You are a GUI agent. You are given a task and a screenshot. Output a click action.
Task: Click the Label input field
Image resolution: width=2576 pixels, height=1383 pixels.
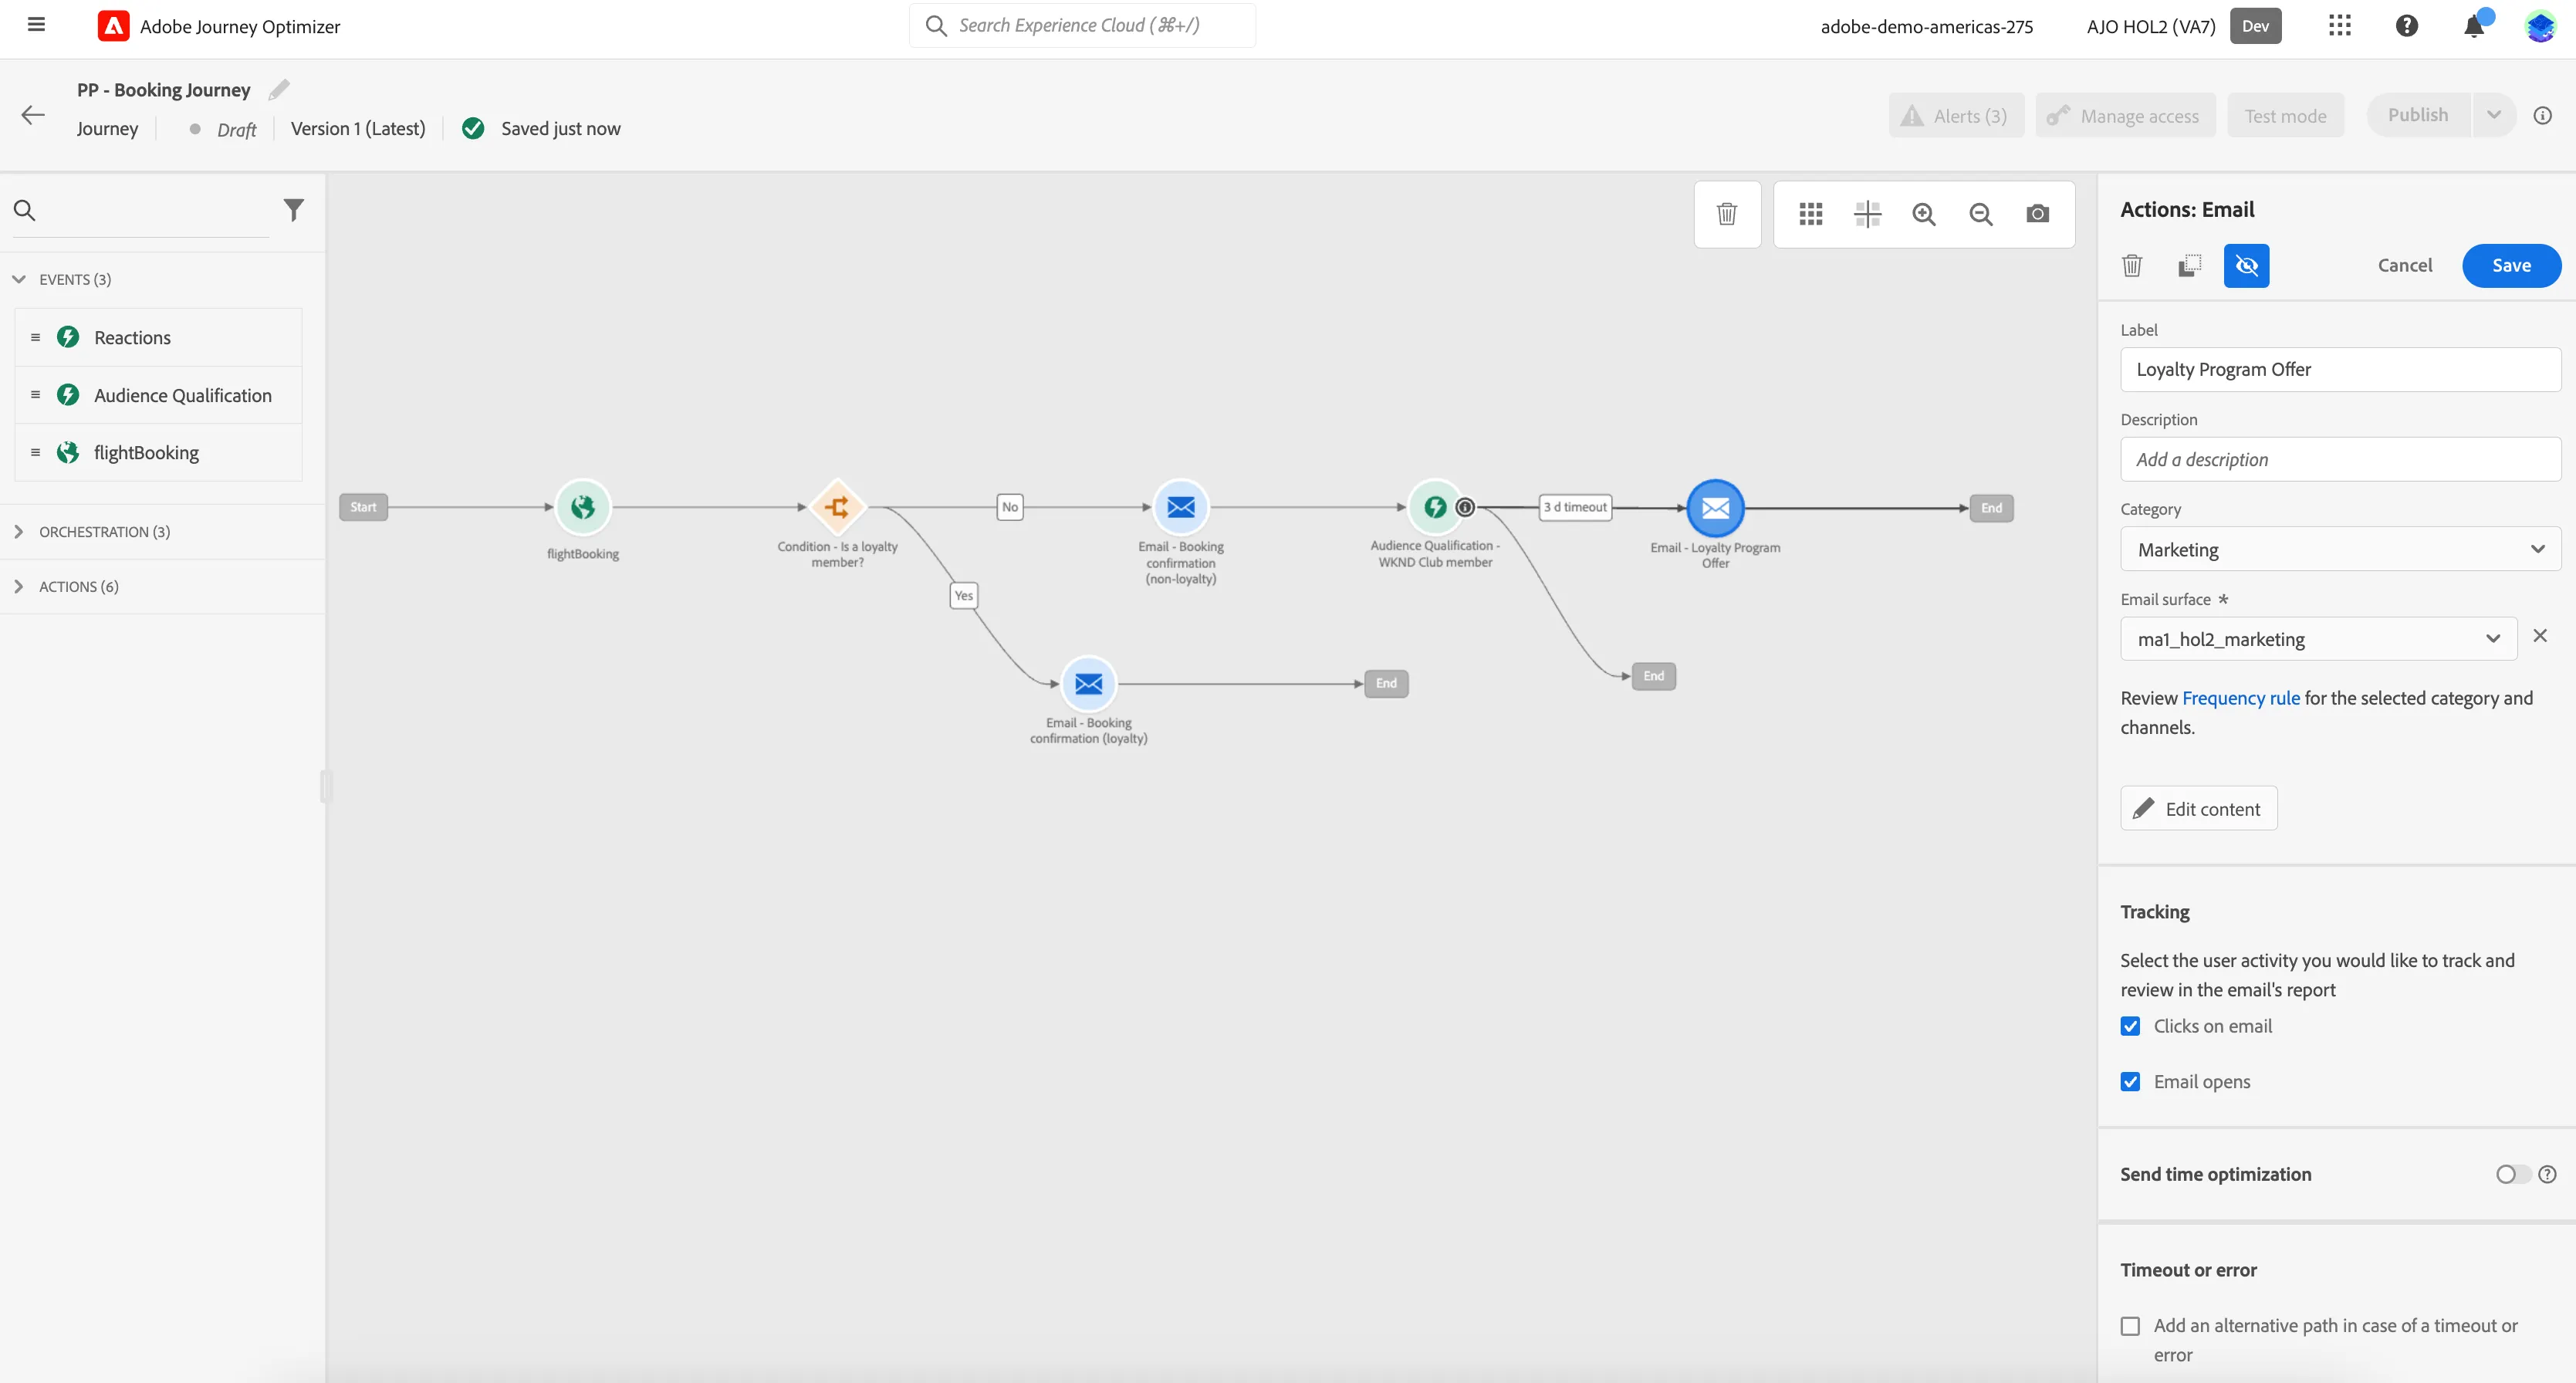click(x=2340, y=369)
